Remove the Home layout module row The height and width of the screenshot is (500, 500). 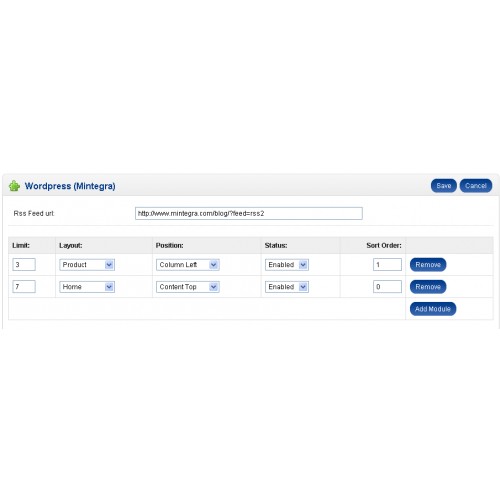[428, 287]
